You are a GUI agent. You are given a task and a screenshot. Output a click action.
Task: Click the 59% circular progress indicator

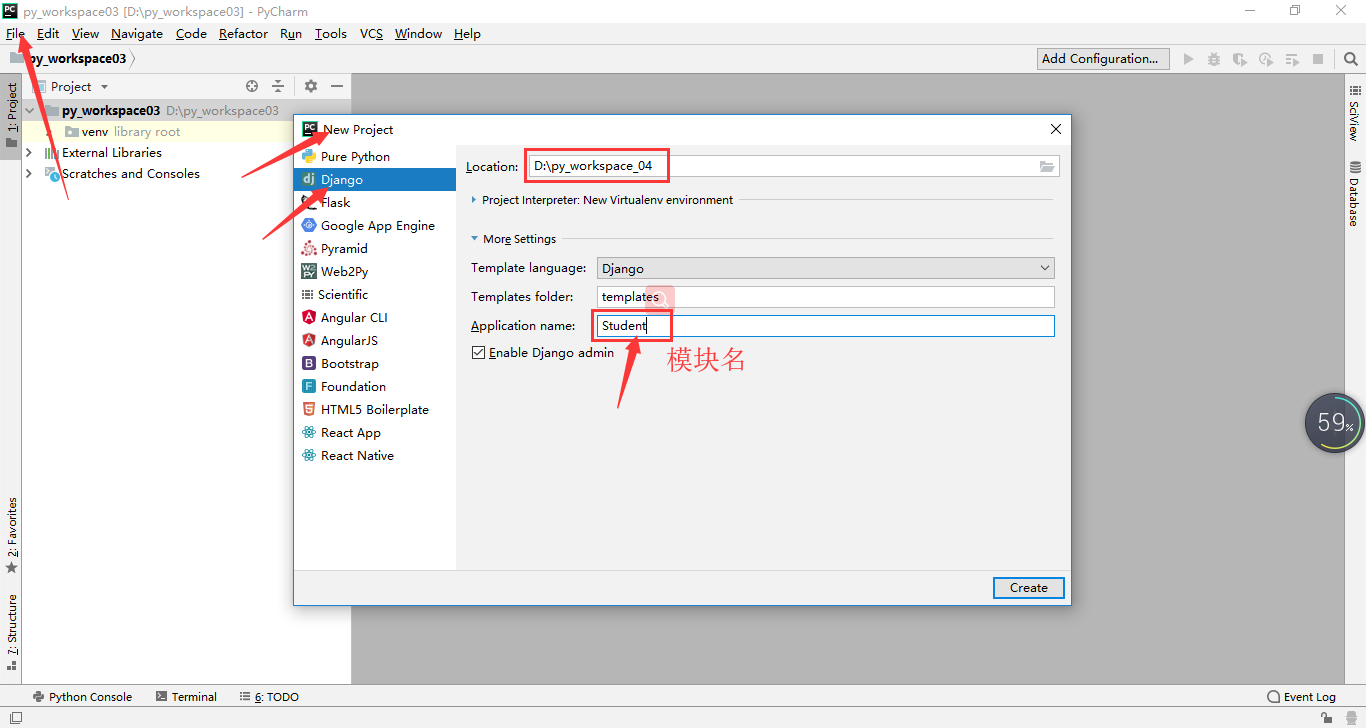(1334, 423)
